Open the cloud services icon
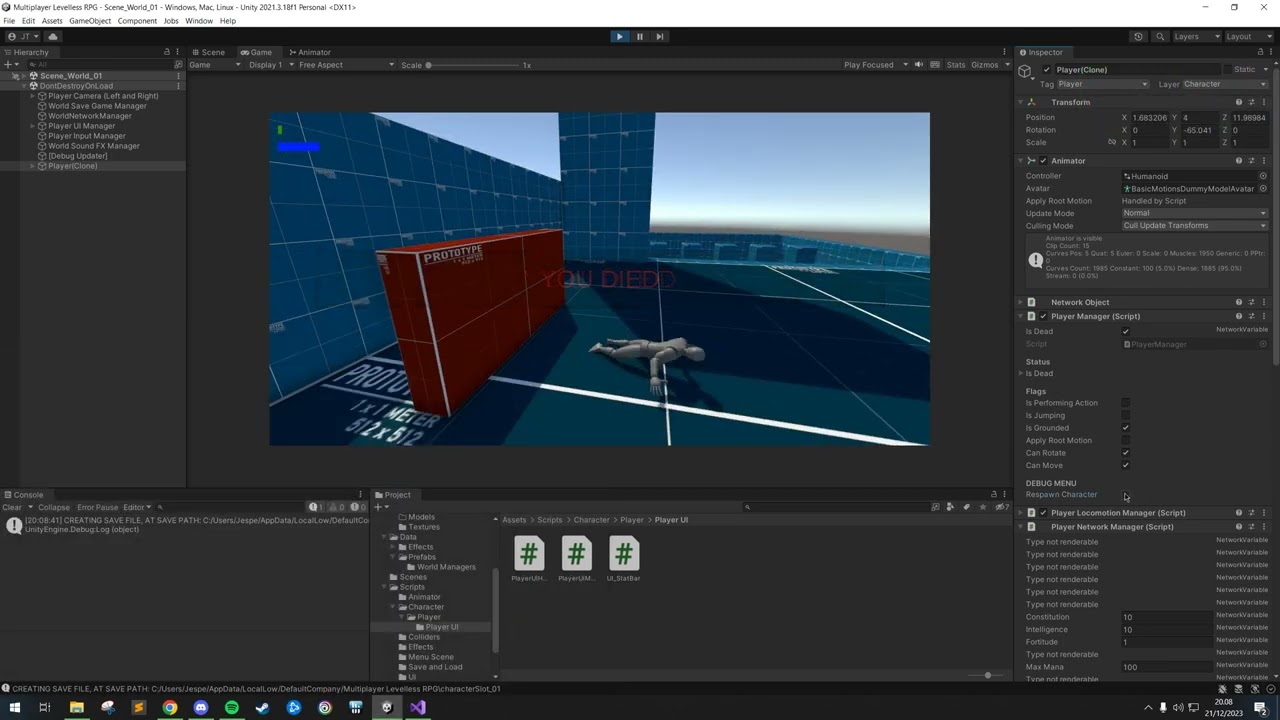The image size is (1280, 720). pyautogui.click(x=53, y=36)
